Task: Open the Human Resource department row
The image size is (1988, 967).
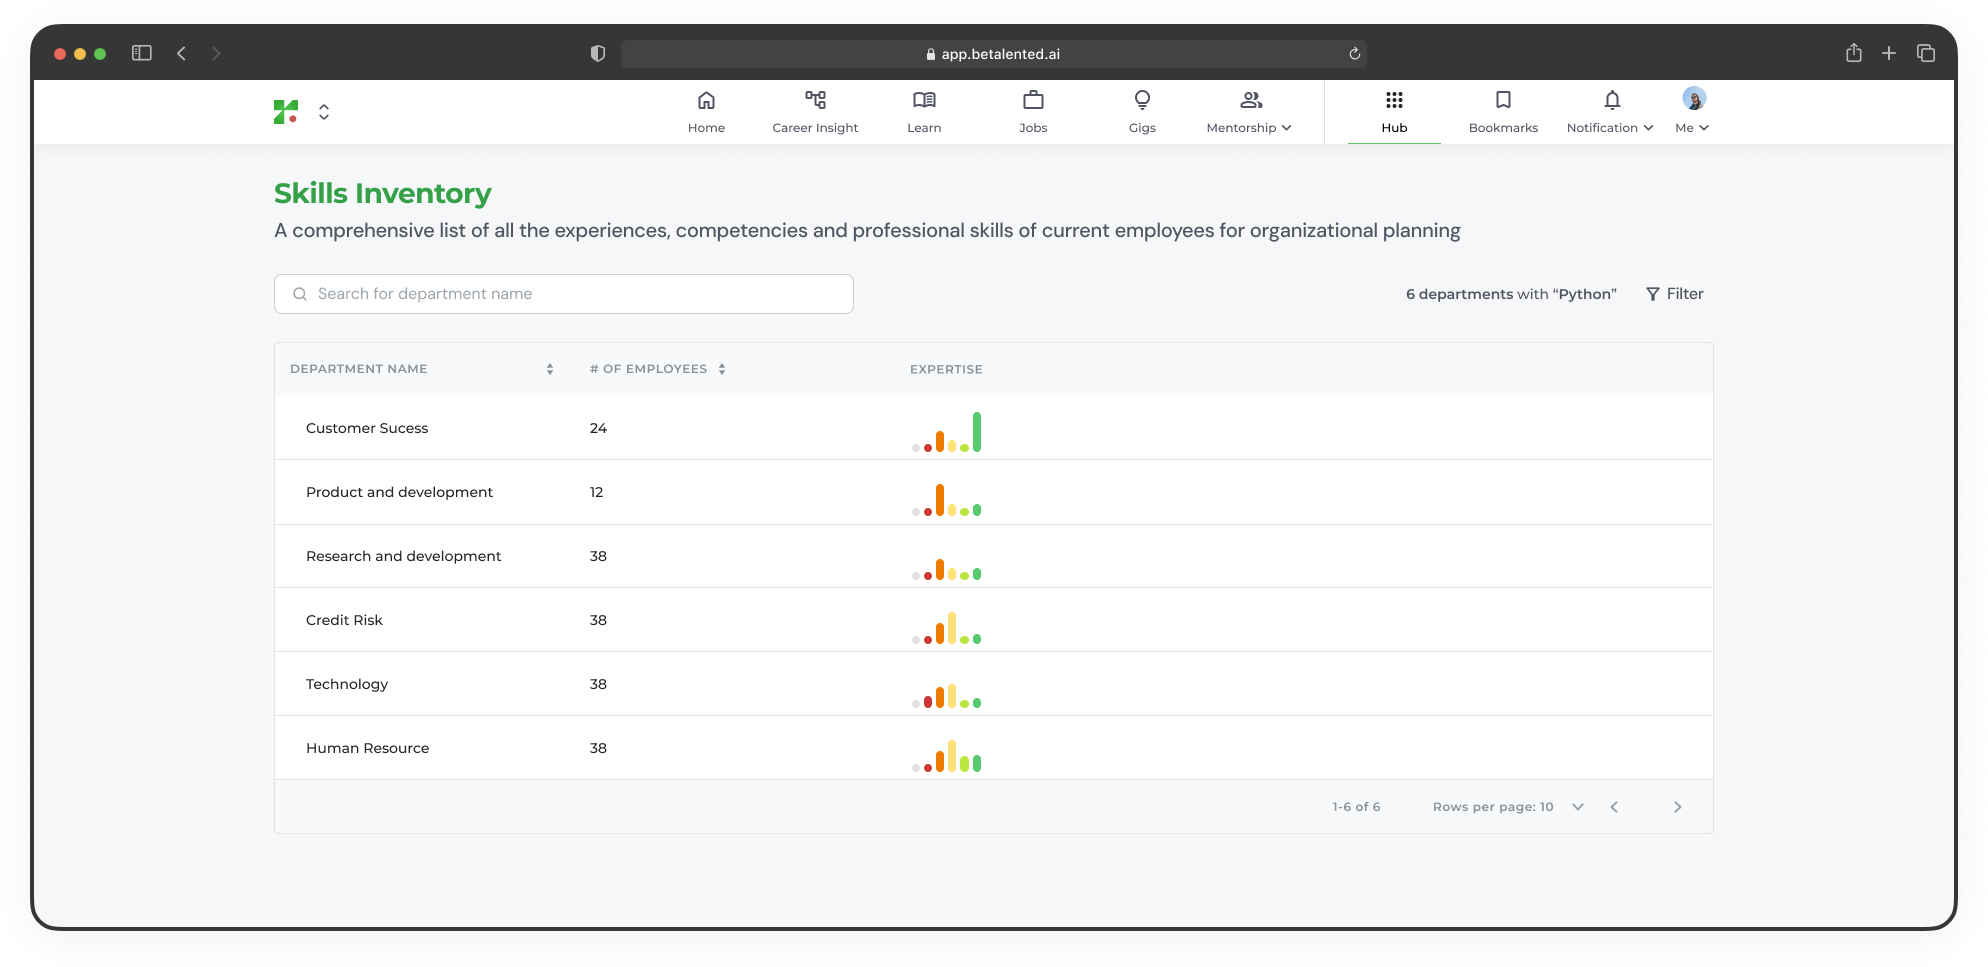Action: point(994,748)
